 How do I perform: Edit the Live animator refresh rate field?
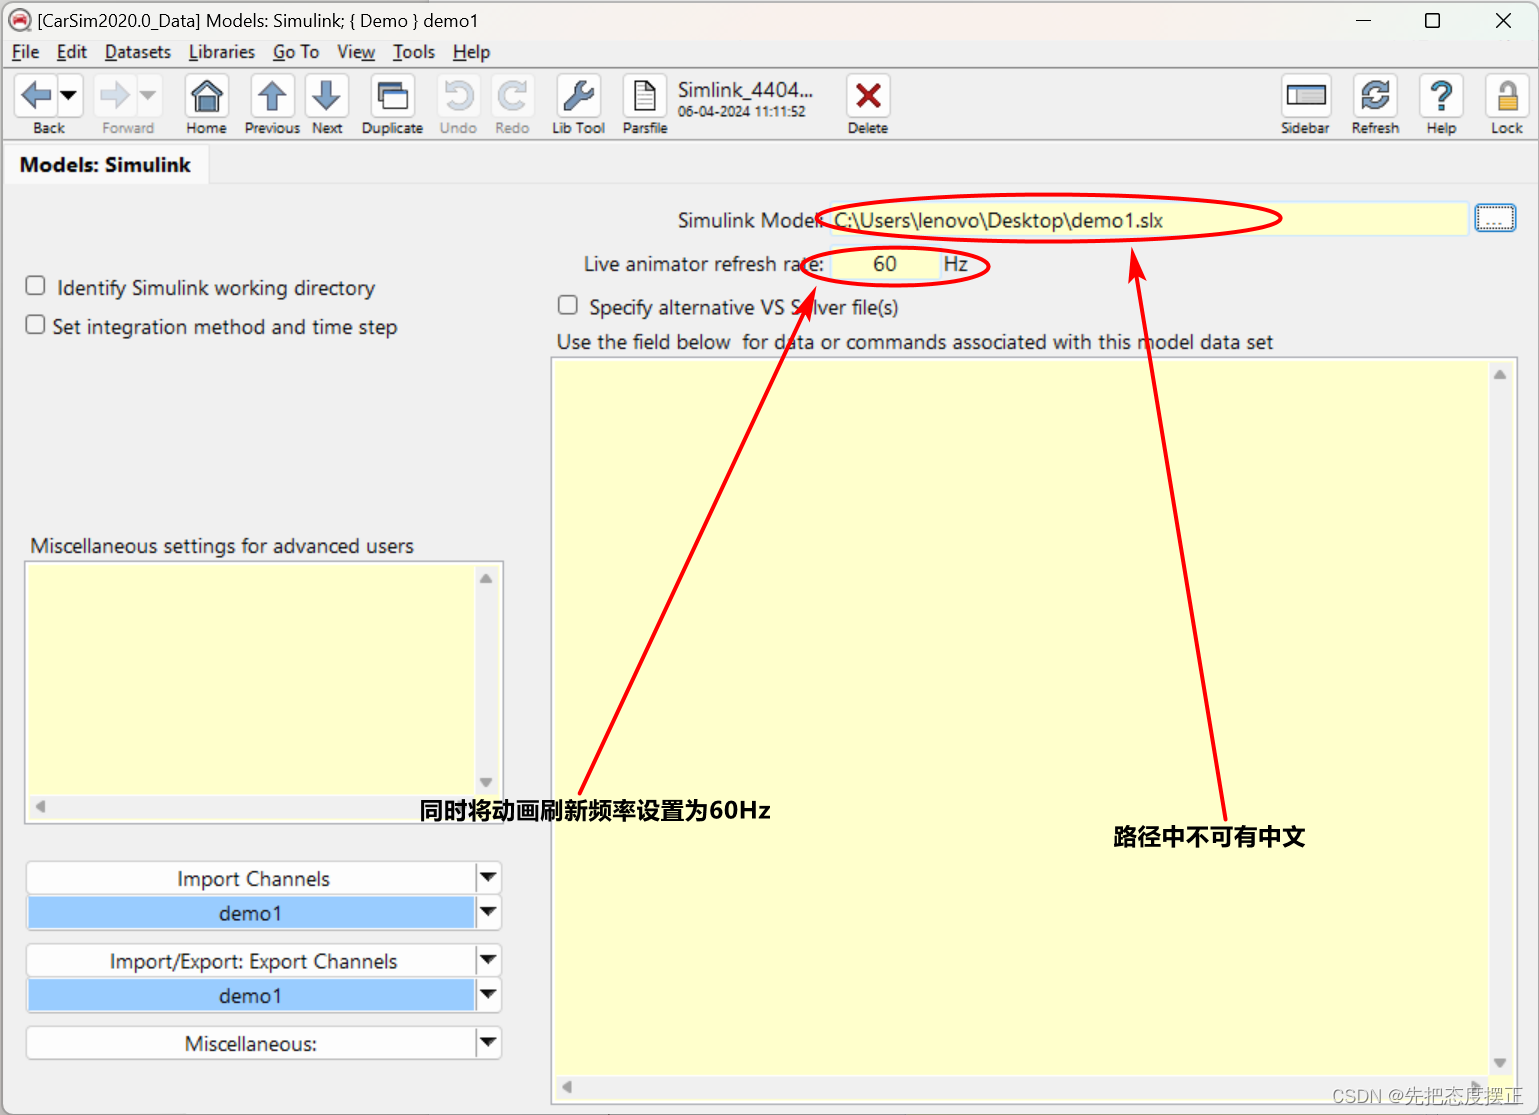[885, 264]
